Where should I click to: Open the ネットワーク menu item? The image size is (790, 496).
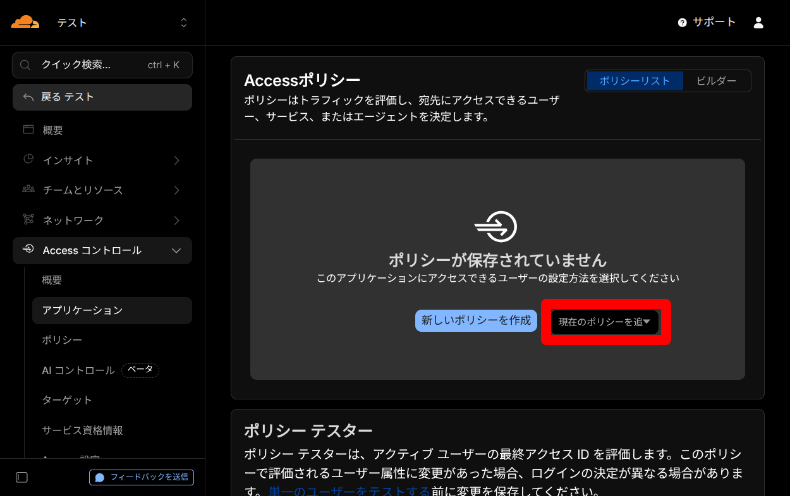point(102,220)
